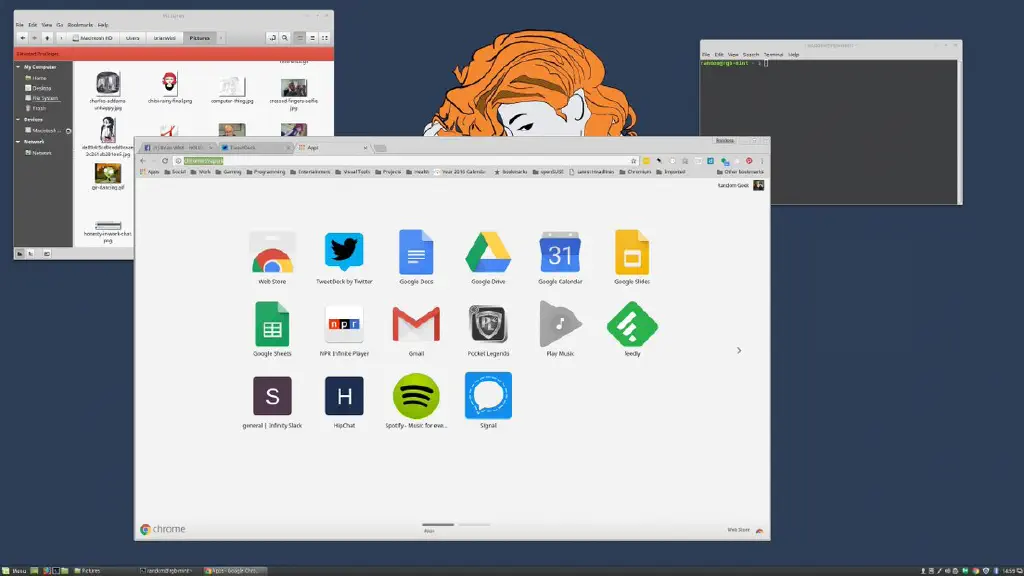The width and height of the screenshot is (1024, 576).
Task: Launch the Signal app
Action: pos(488,401)
